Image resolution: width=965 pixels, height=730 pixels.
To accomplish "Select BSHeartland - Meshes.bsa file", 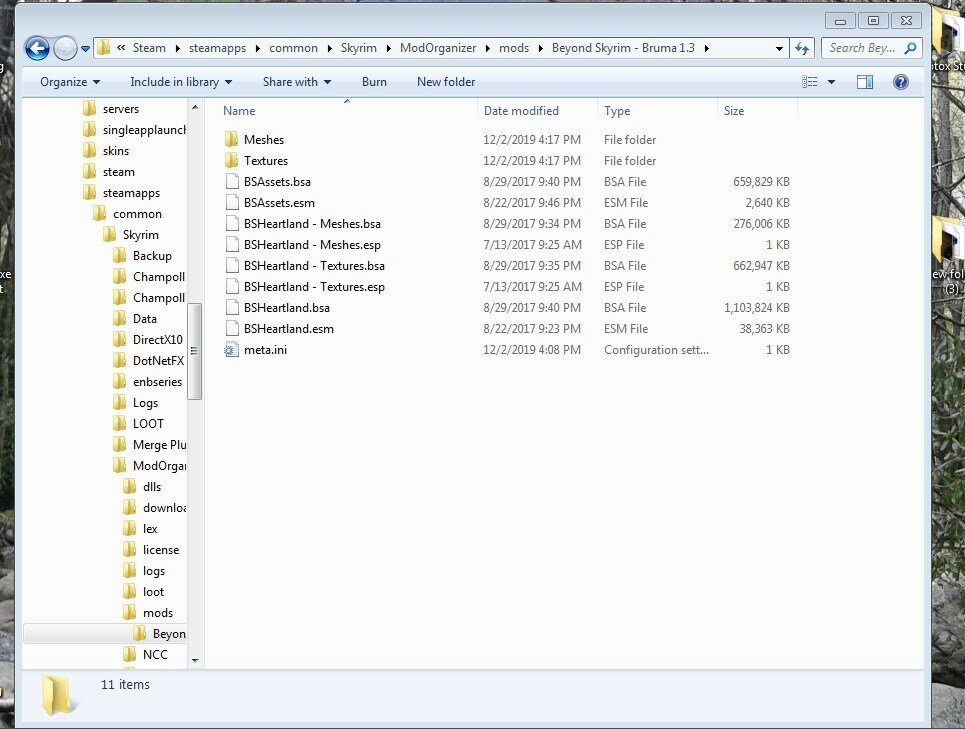I will coord(312,223).
